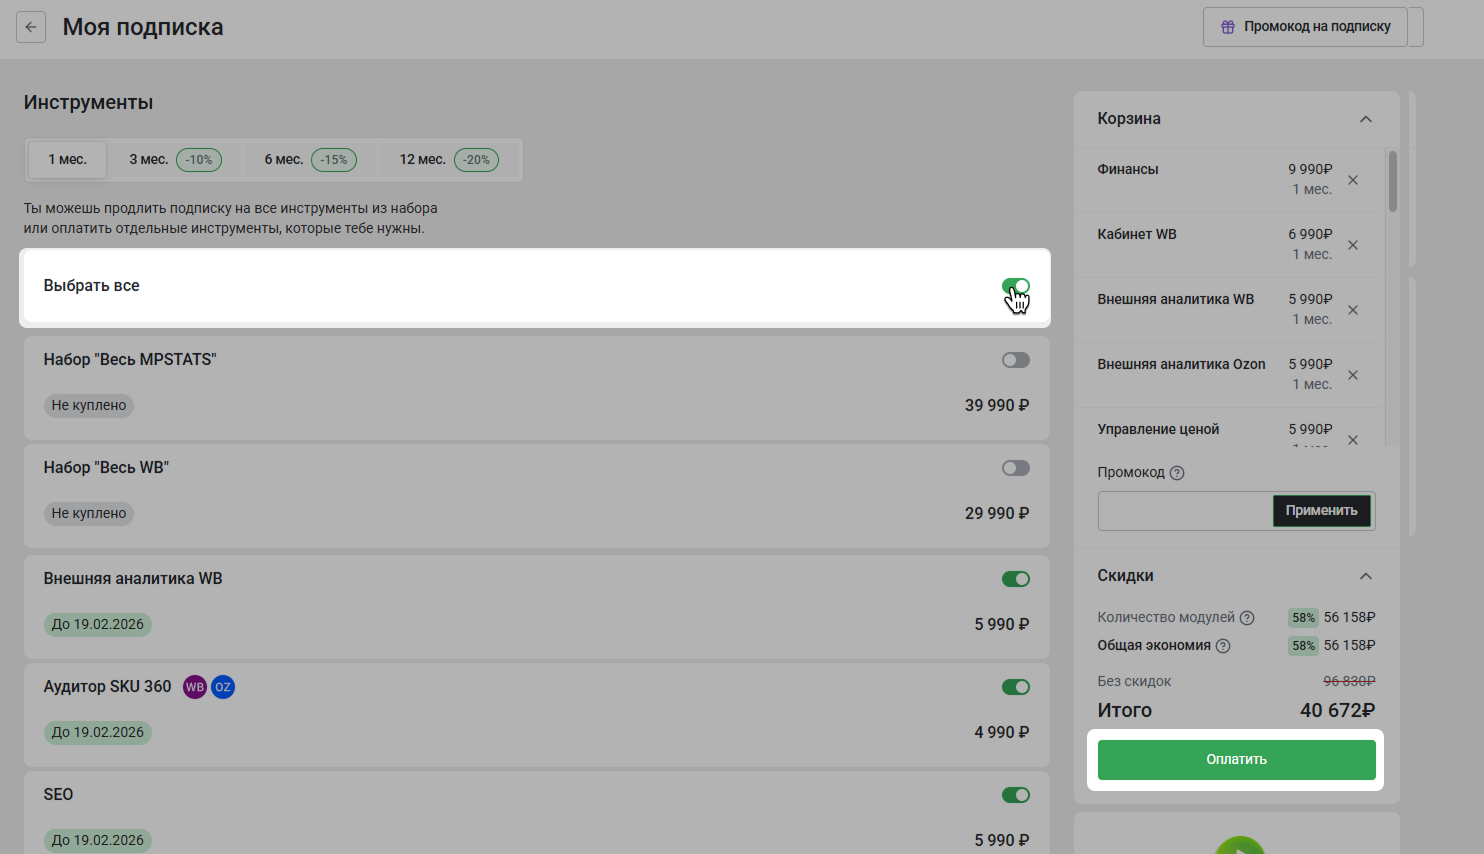Open the "Количество модулей" help icon
This screenshot has height=854, width=1484.
click(x=1247, y=618)
